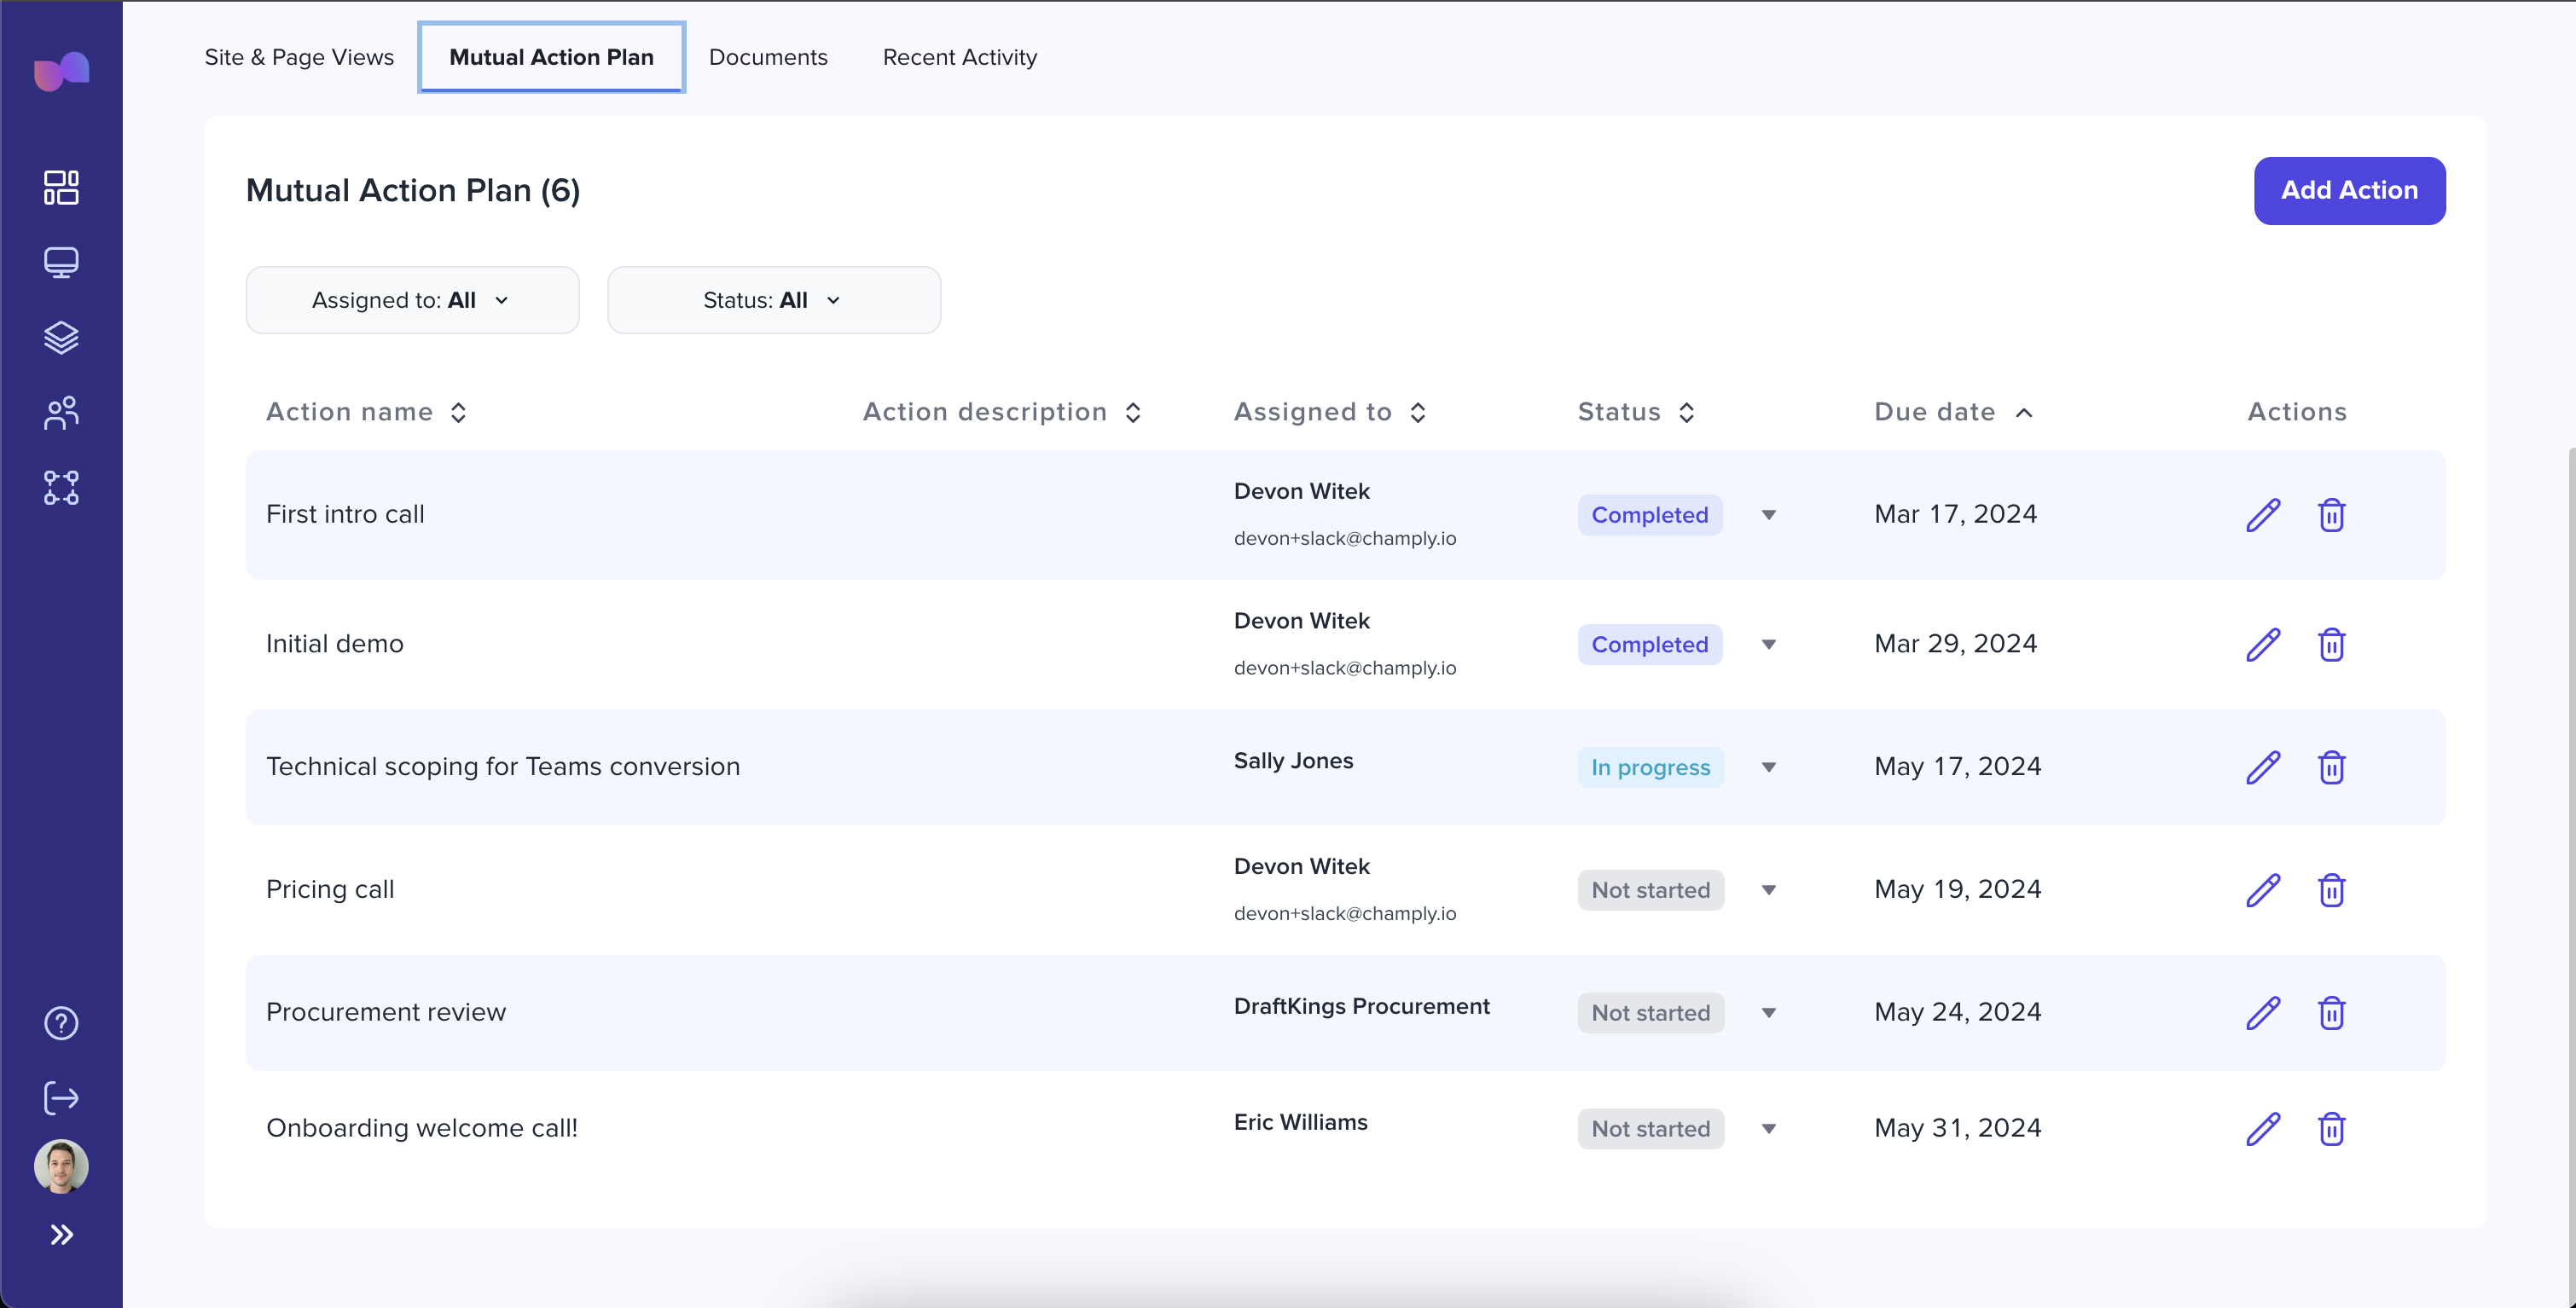2576x1308 pixels.
Task: Open the Status: All filter
Action: click(774, 300)
